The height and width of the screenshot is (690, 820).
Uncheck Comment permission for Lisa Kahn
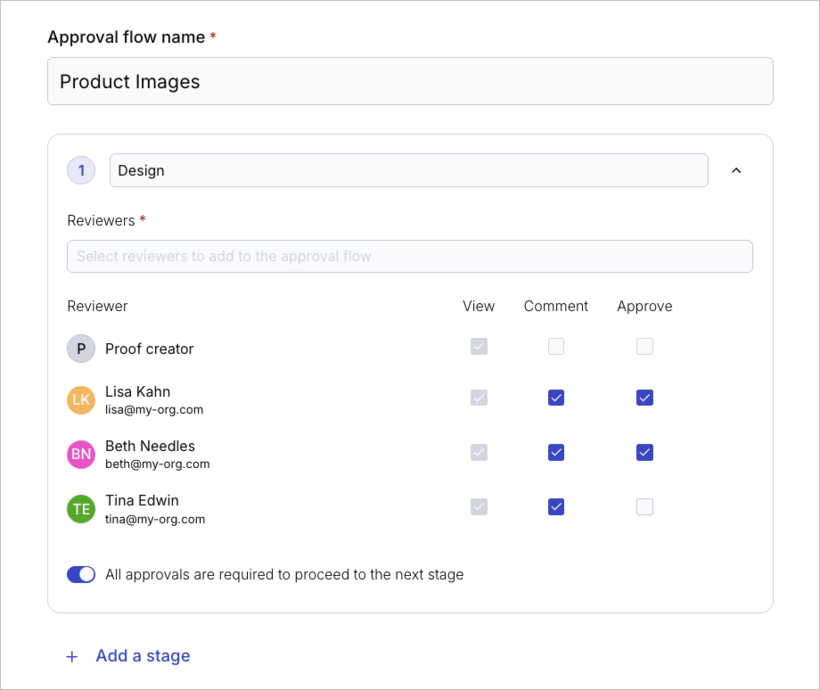[555, 397]
